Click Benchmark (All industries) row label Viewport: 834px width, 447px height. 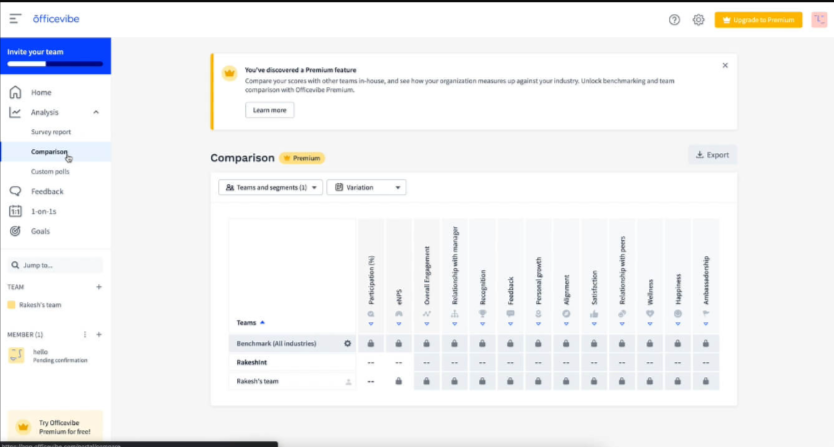click(276, 344)
